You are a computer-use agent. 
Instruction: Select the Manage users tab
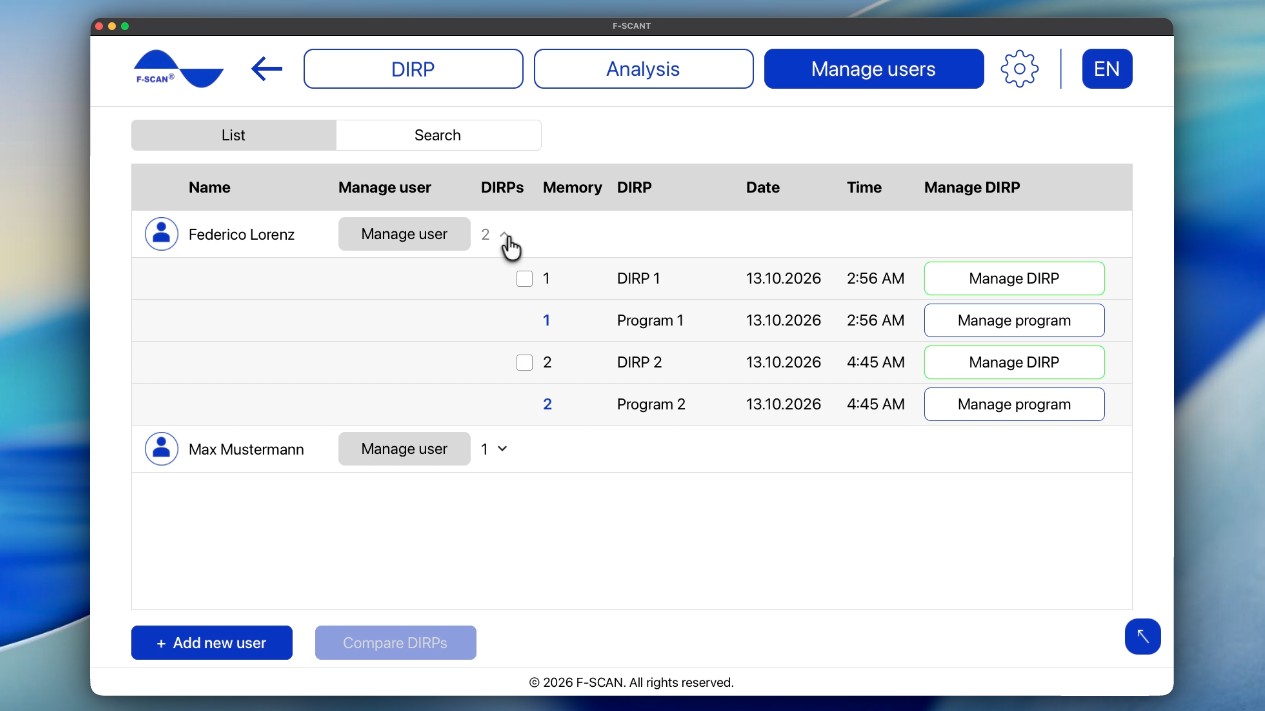click(x=873, y=69)
